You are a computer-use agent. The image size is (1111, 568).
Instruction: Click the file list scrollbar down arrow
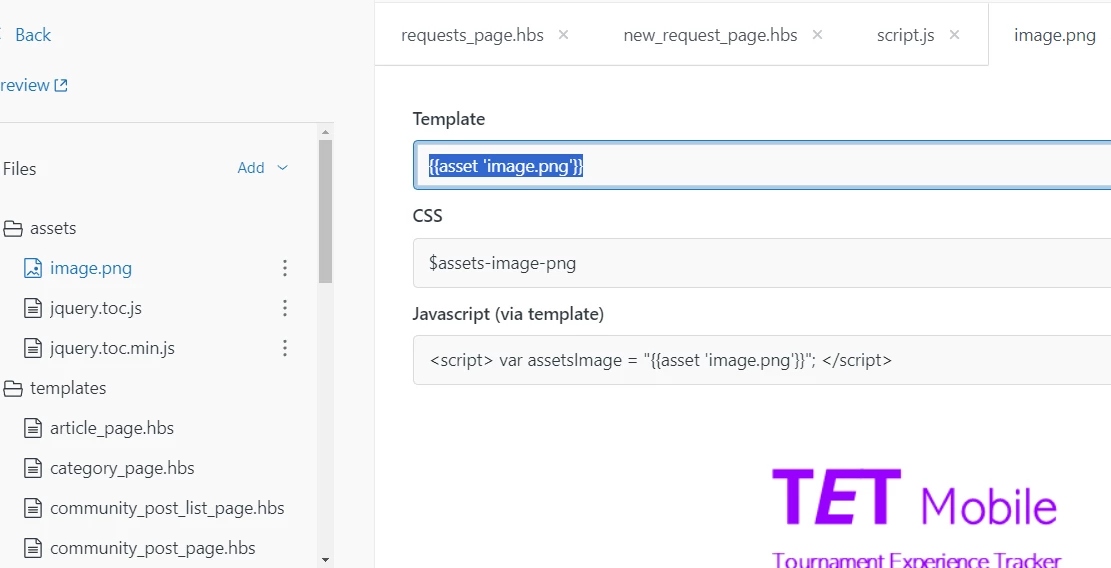(325, 560)
